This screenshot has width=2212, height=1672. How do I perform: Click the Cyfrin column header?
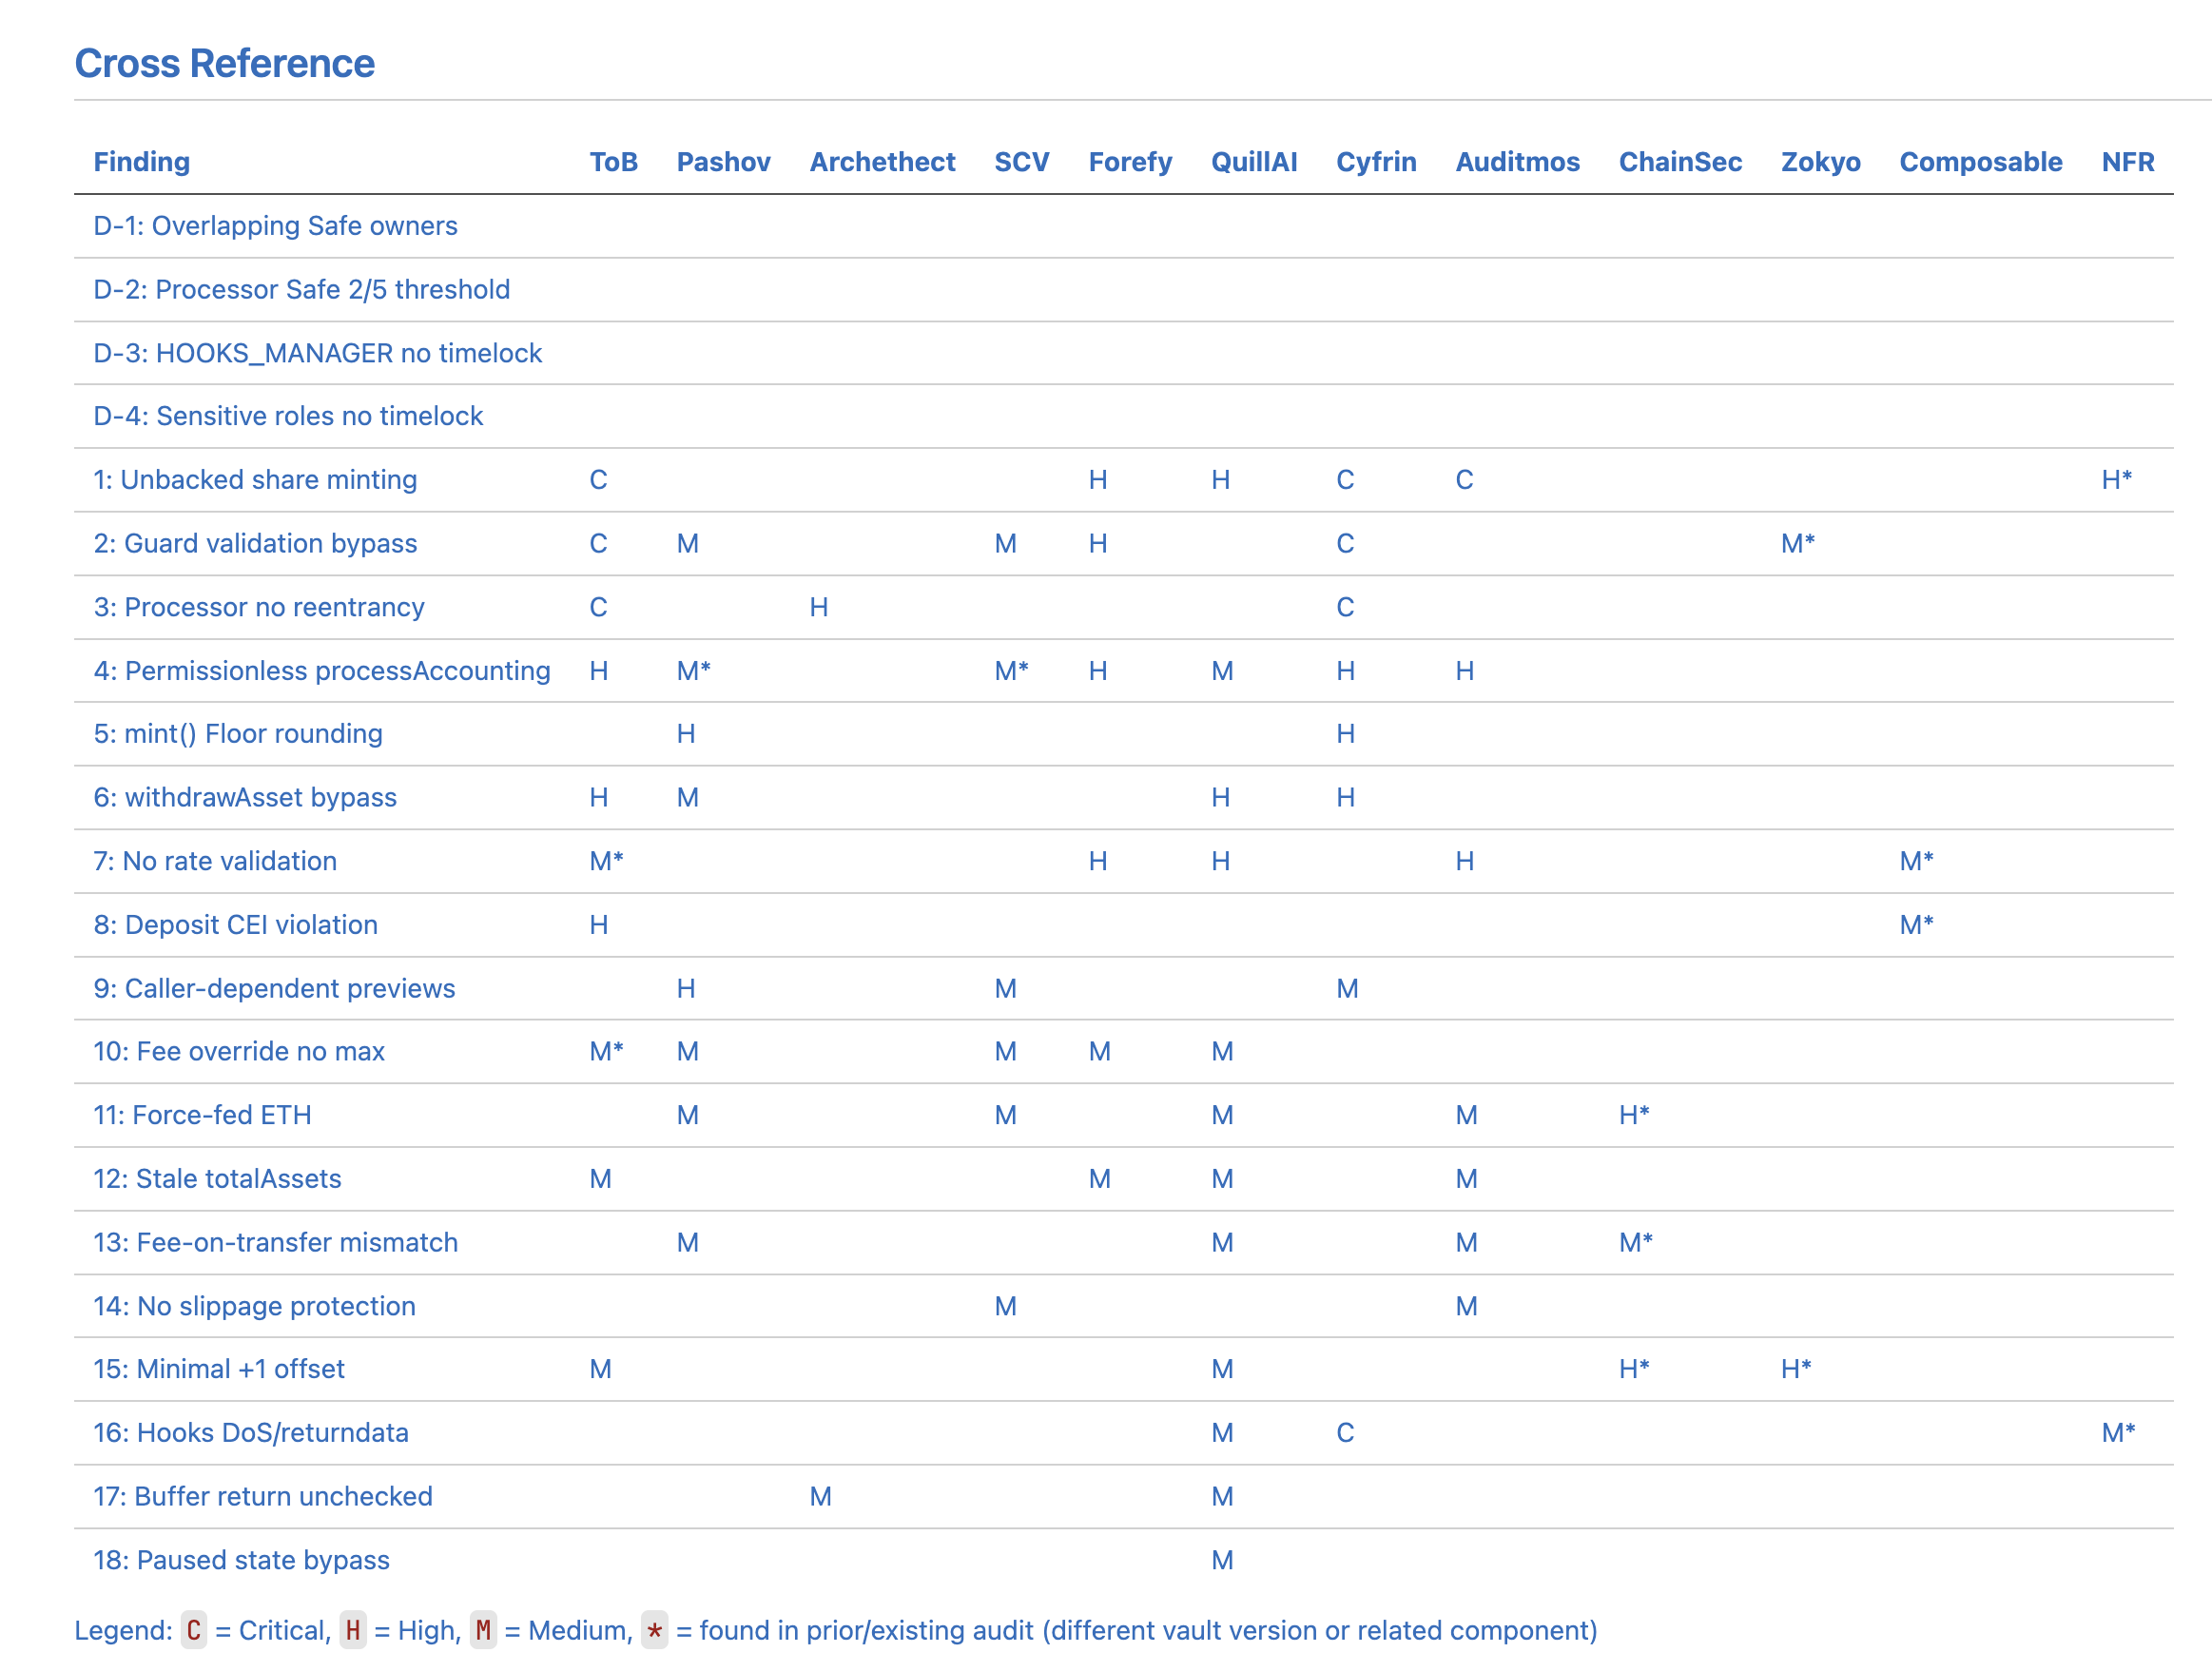coord(1375,162)
